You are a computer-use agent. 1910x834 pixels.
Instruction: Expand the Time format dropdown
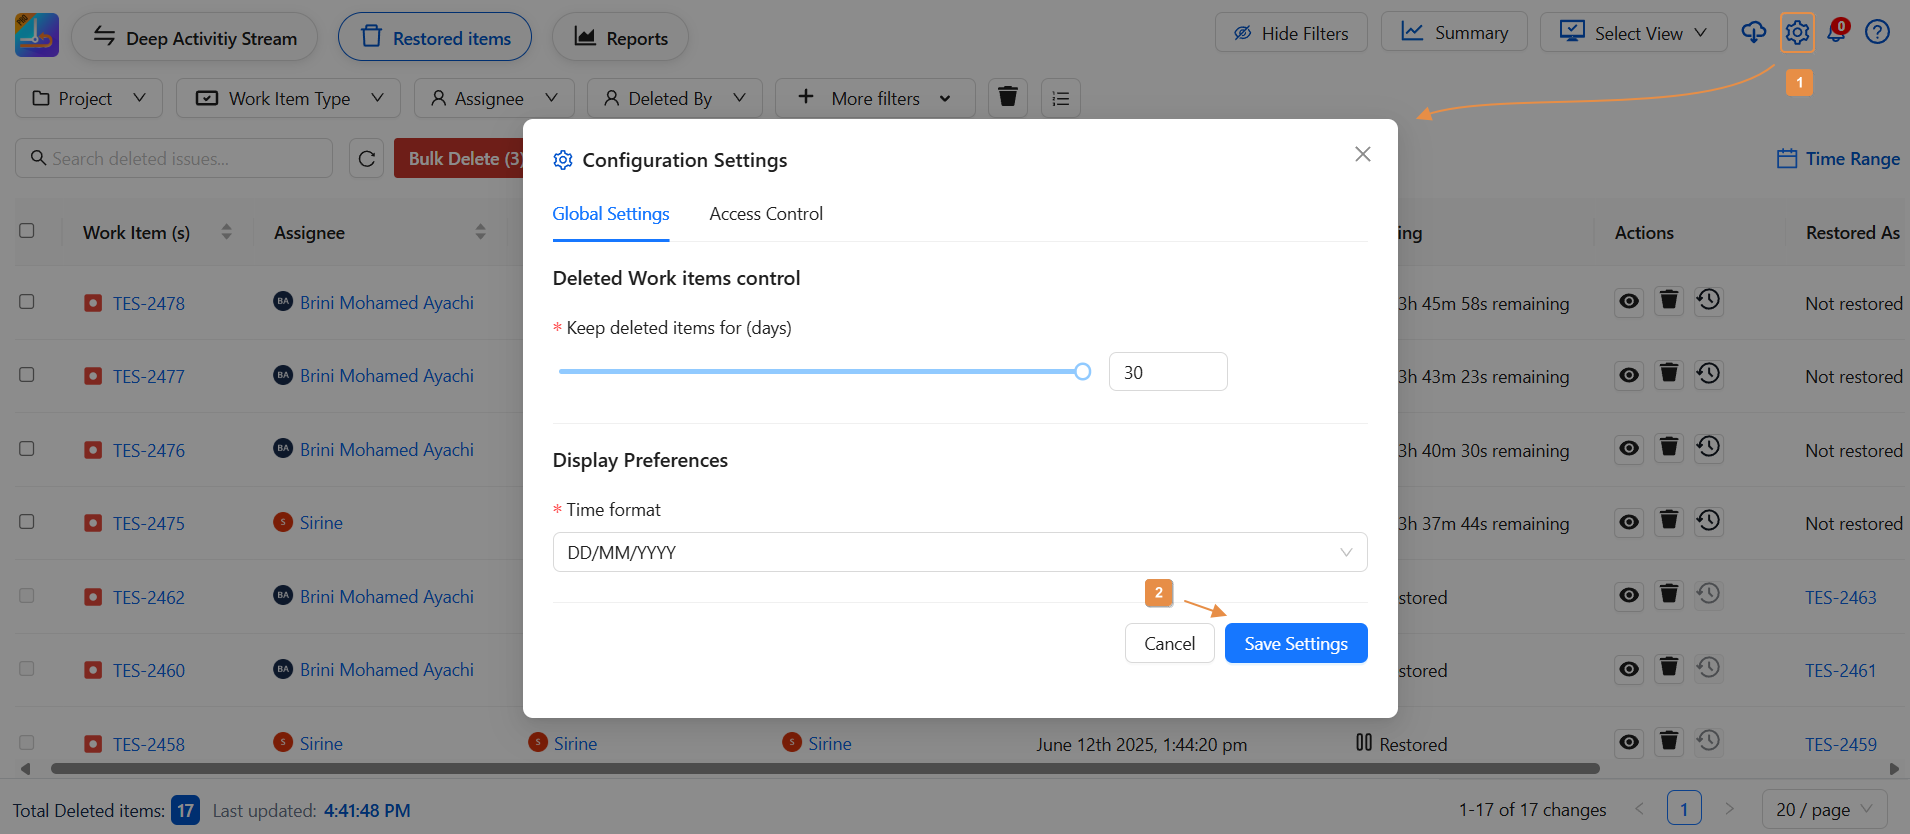pyautogui.click(x=959, y=552)
